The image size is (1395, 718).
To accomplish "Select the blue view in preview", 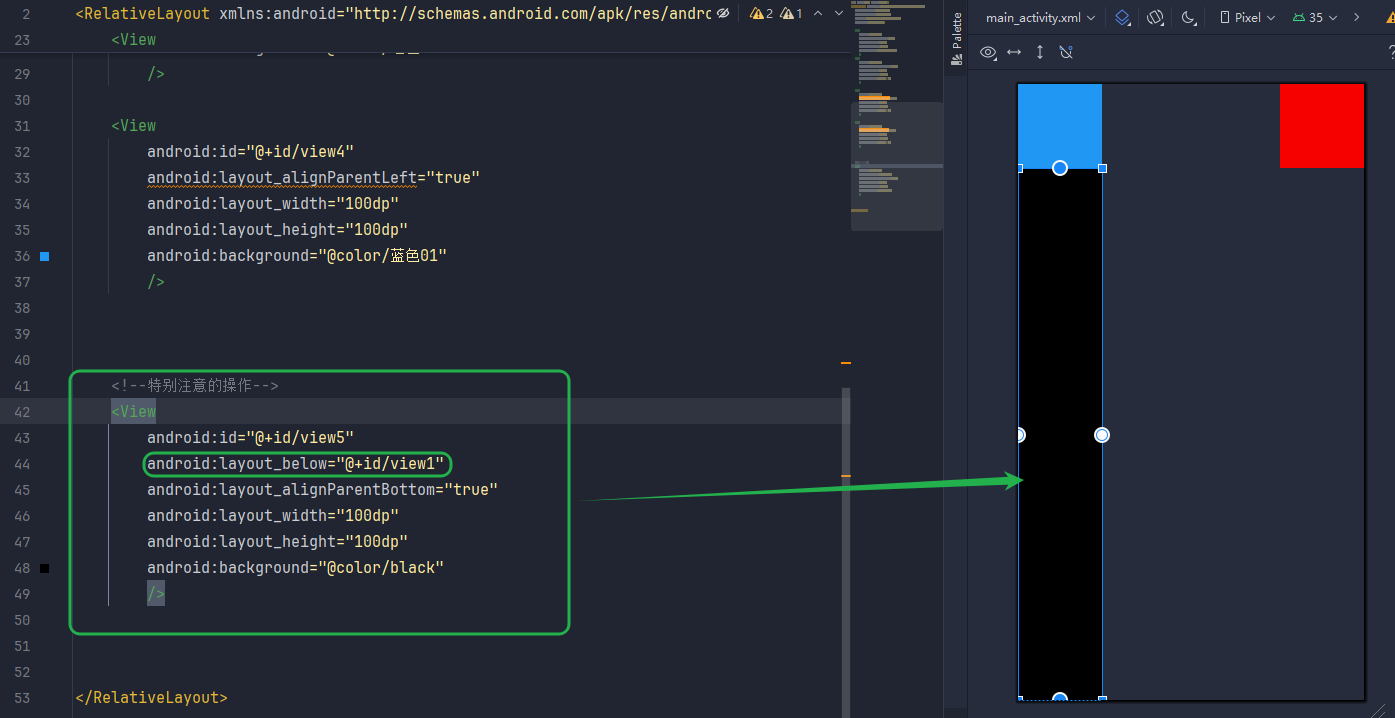I will click(1060, 126).
